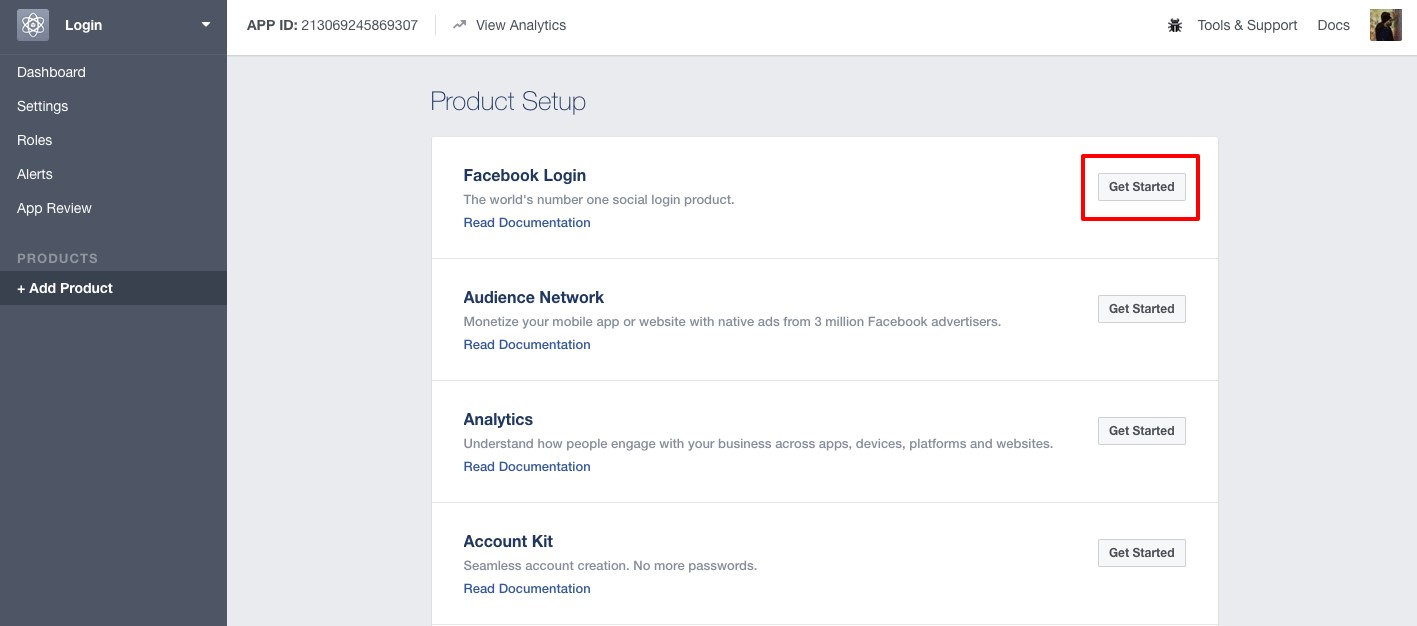Click the Analytics product title
The width and height of the screenshot is (1417, 626).
[498, 419]
